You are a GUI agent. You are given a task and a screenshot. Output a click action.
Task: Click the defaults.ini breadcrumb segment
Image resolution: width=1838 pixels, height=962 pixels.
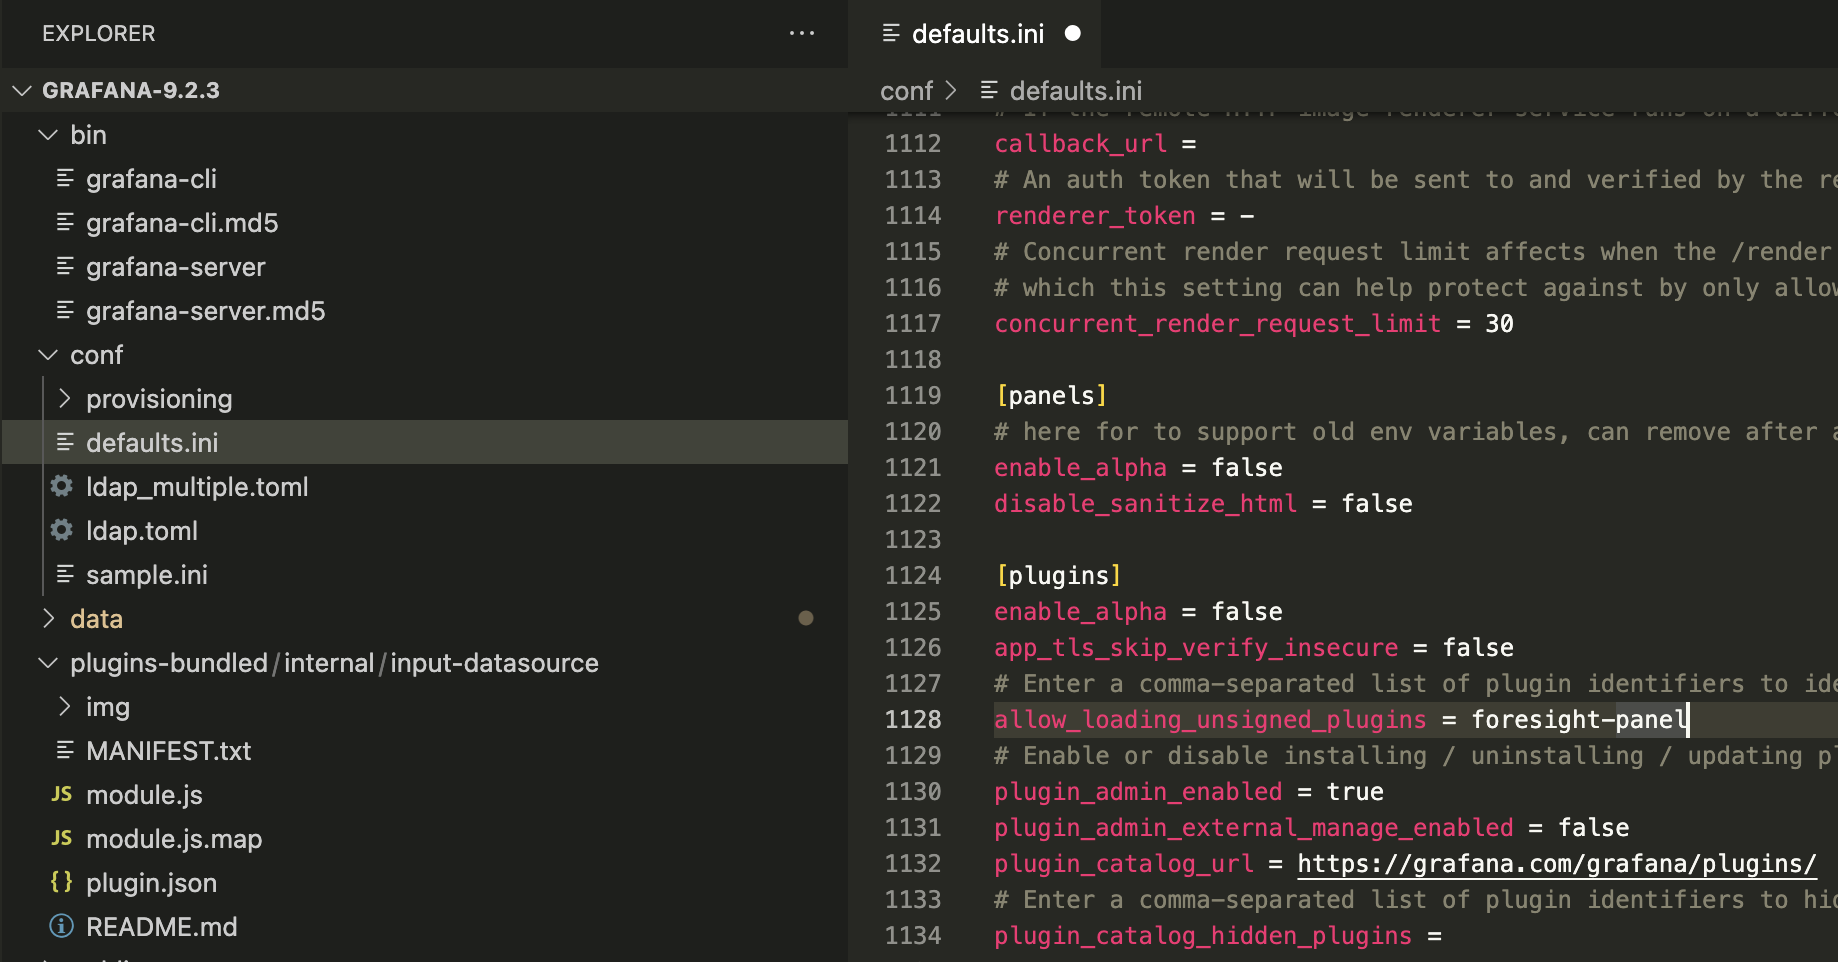pyautogui.click(x=1076, y=91)
